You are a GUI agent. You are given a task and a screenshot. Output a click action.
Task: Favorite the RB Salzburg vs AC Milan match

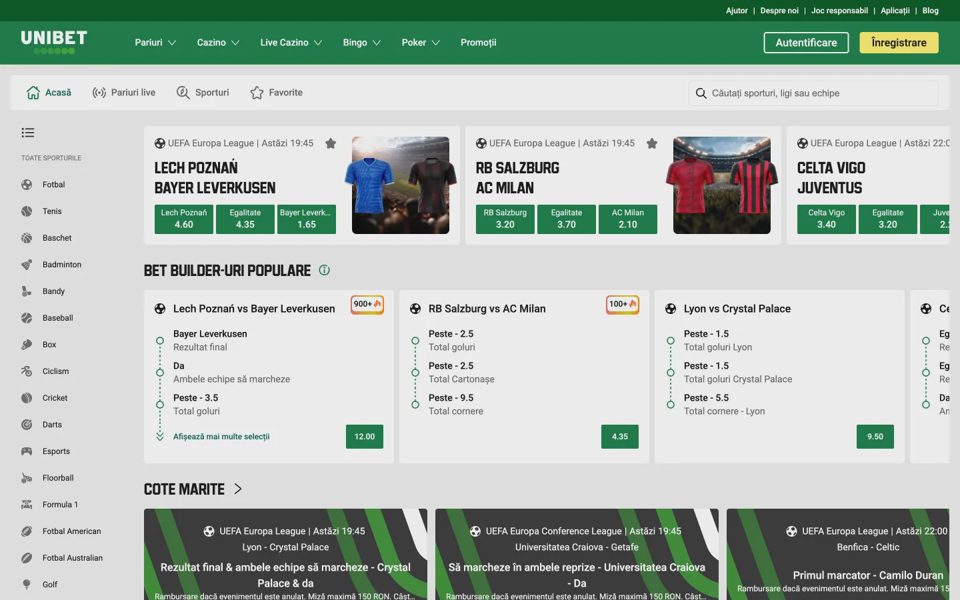pos(652,143)
